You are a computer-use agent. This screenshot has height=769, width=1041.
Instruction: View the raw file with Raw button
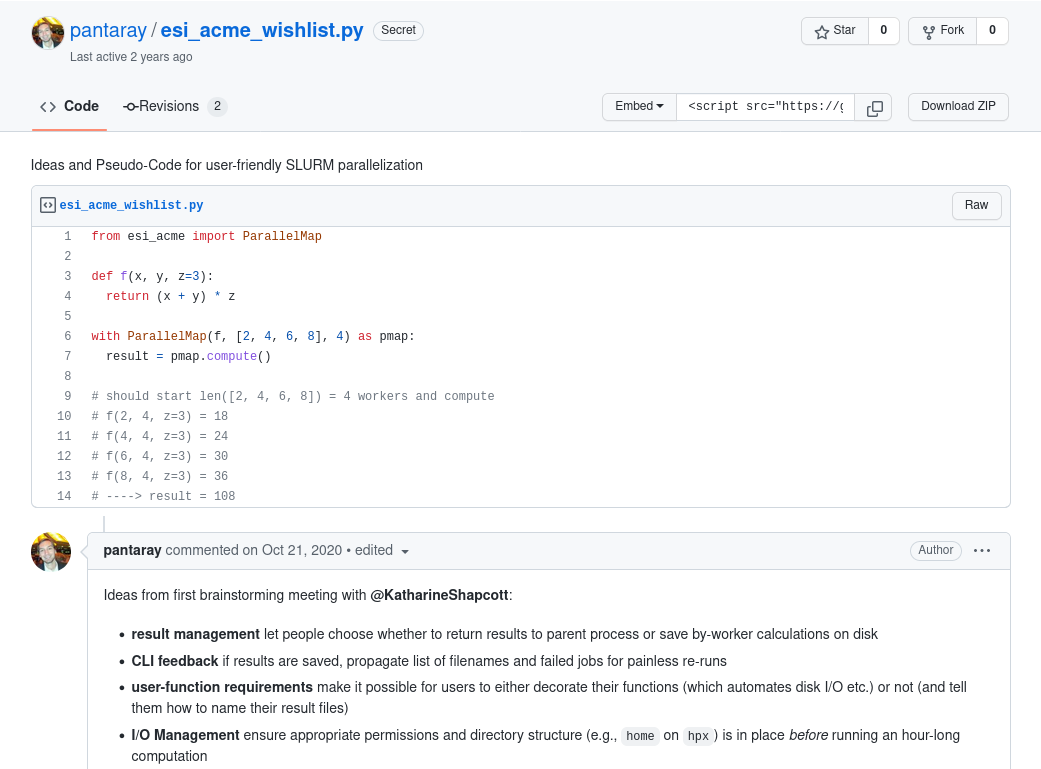(976, 205)
